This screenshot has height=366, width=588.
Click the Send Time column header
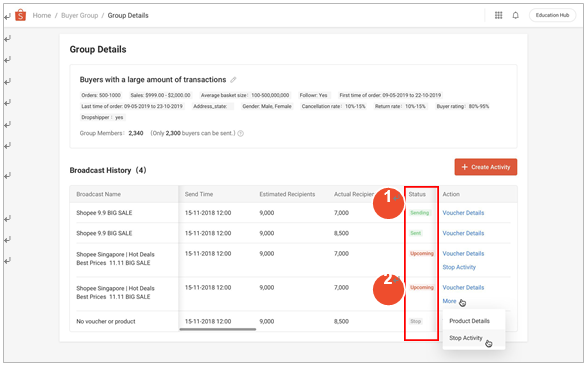coord(199,194)
